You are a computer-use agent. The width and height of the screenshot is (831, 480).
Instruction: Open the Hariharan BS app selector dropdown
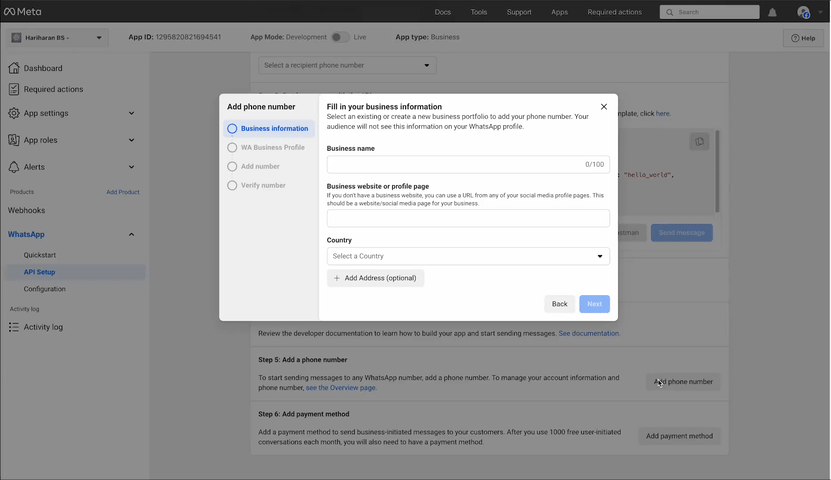tap(57, 38)
